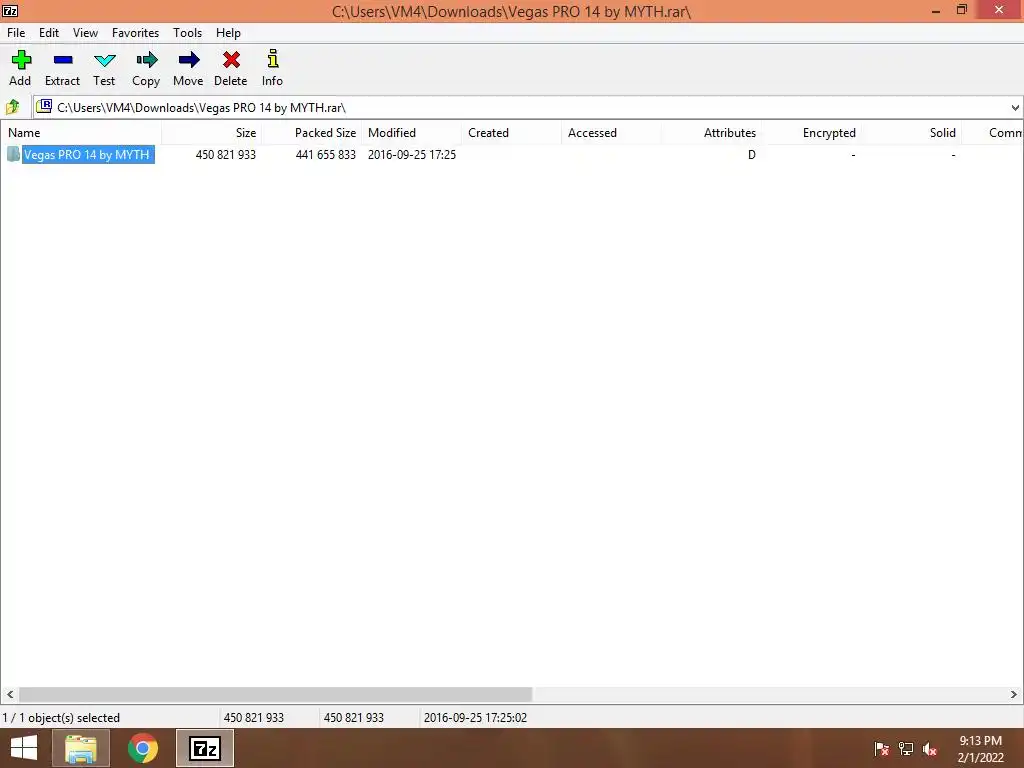The image size is (1024, 768).
Task: Click the 7z logo in title bar
Action: click(10, 10)
